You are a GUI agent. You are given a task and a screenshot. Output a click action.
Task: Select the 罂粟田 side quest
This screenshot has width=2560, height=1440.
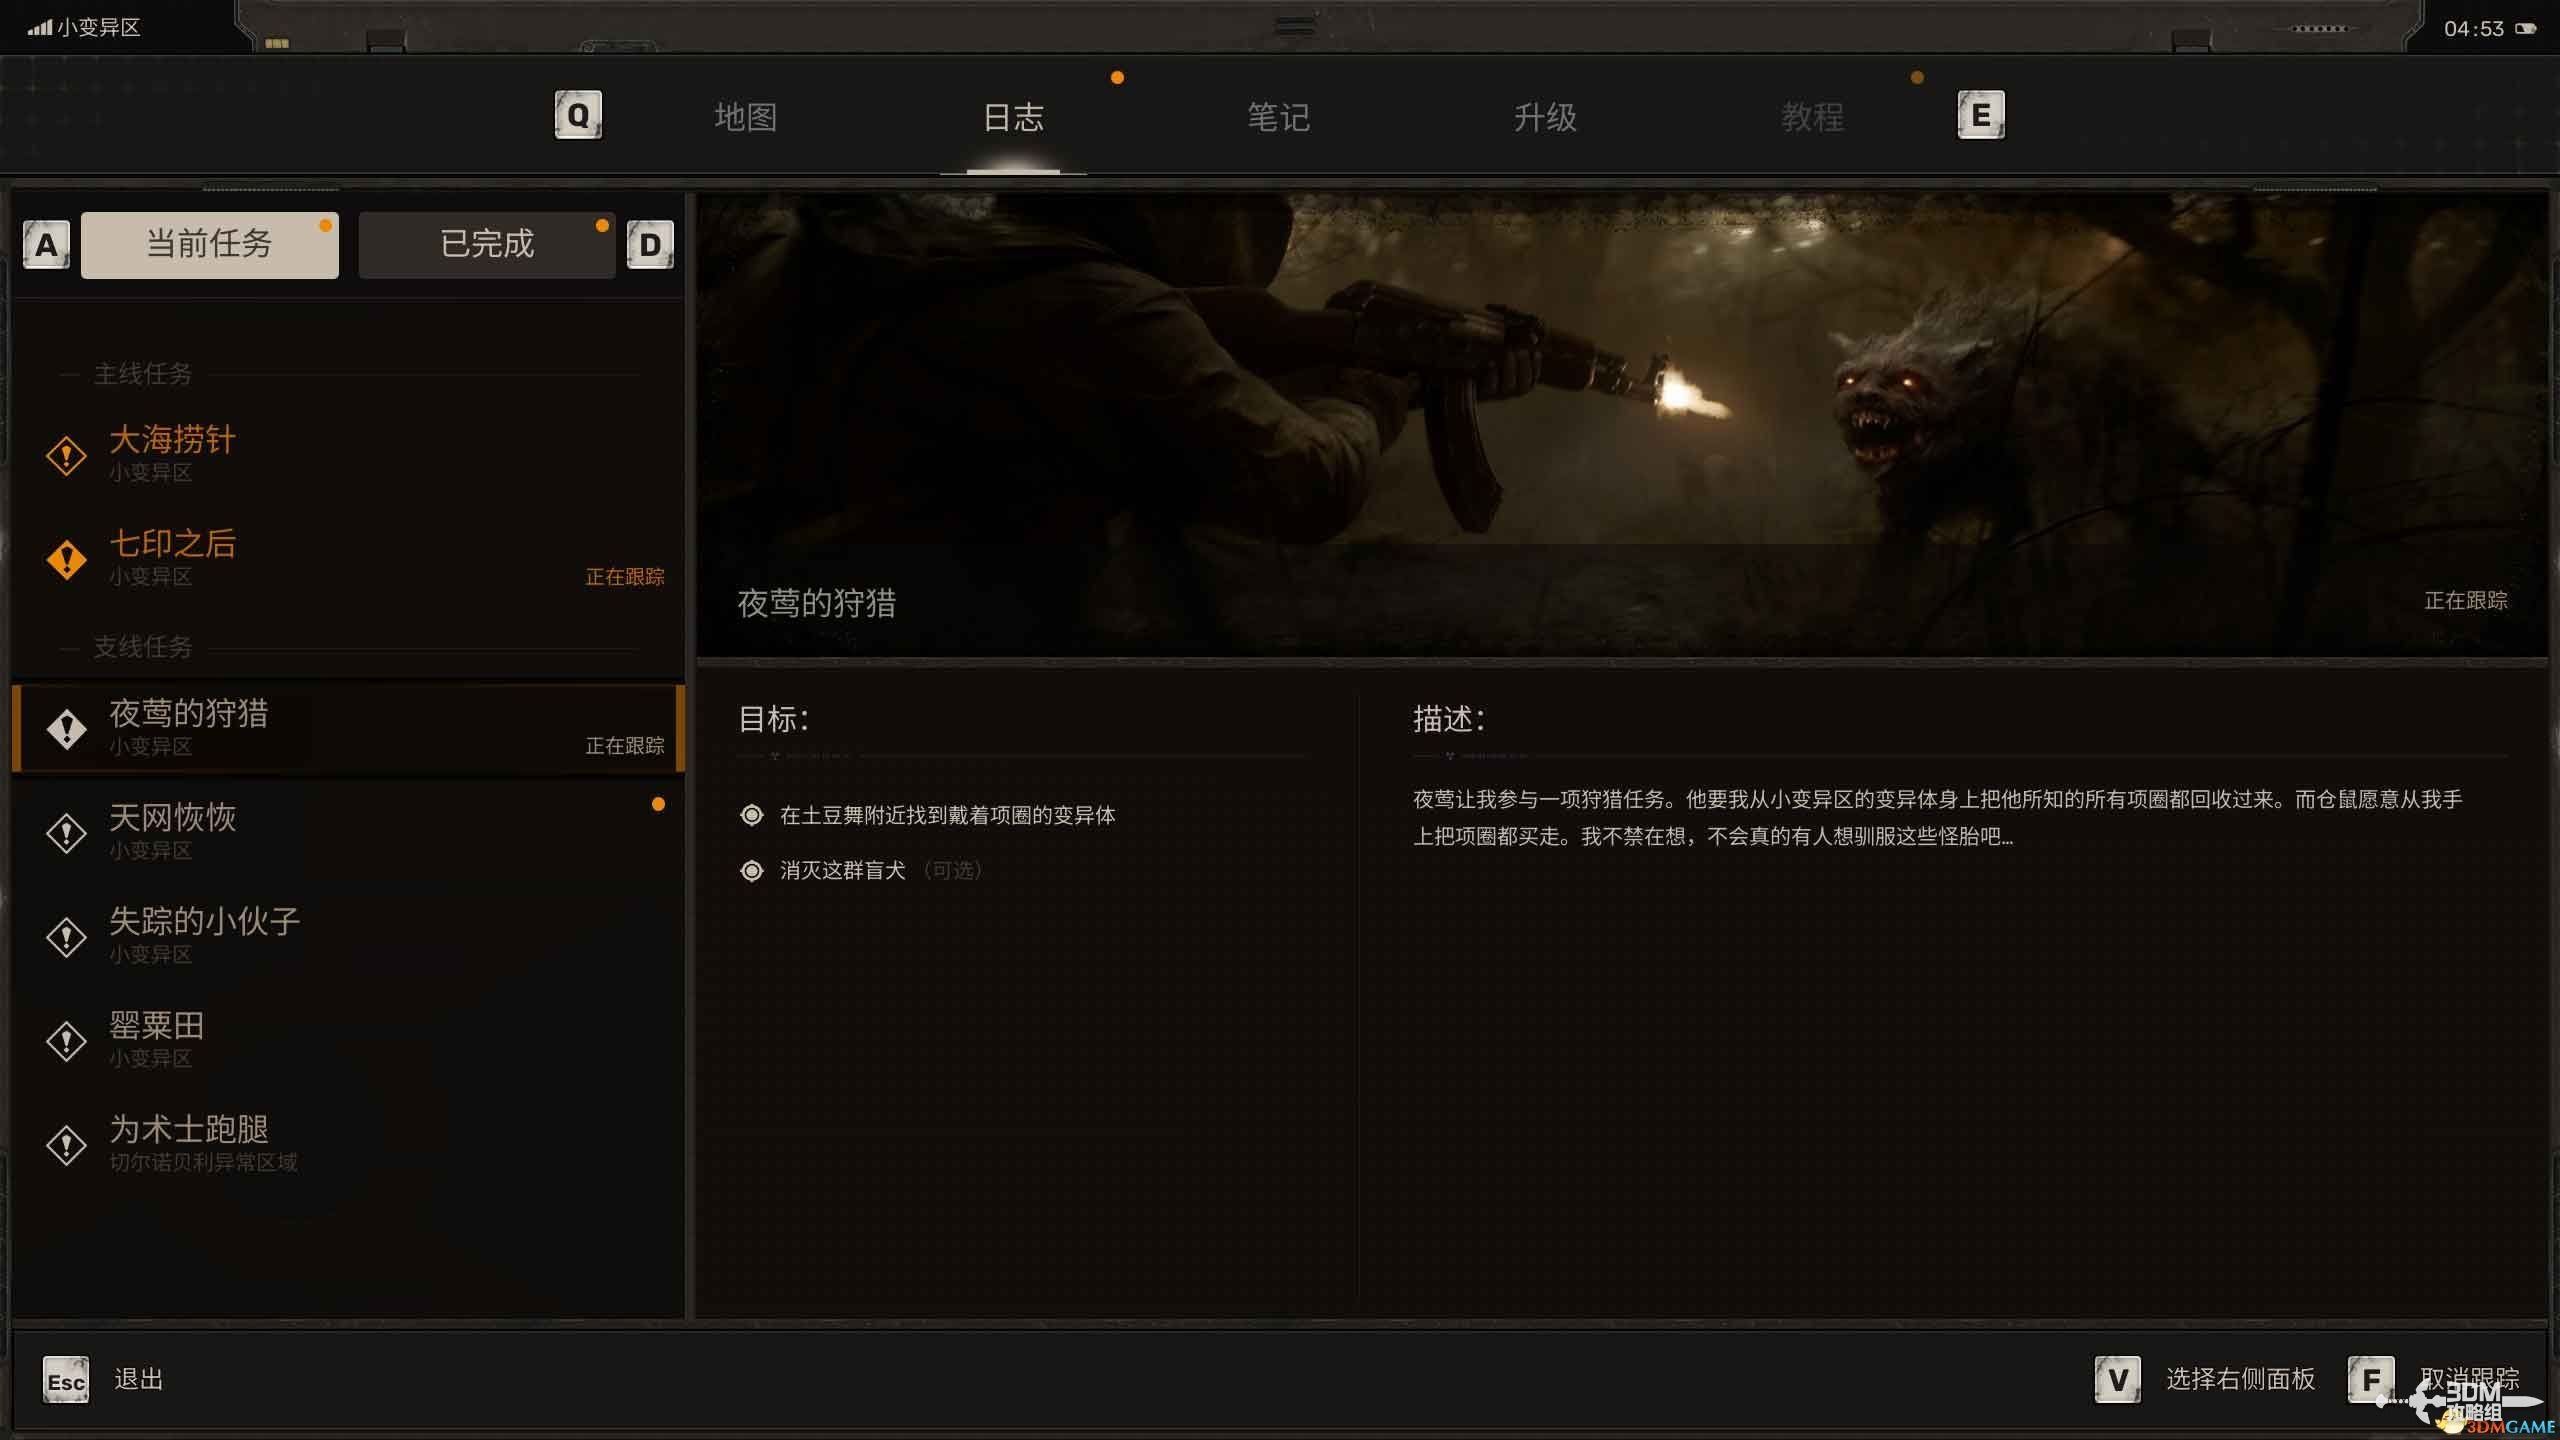(x=156, y=1027)
